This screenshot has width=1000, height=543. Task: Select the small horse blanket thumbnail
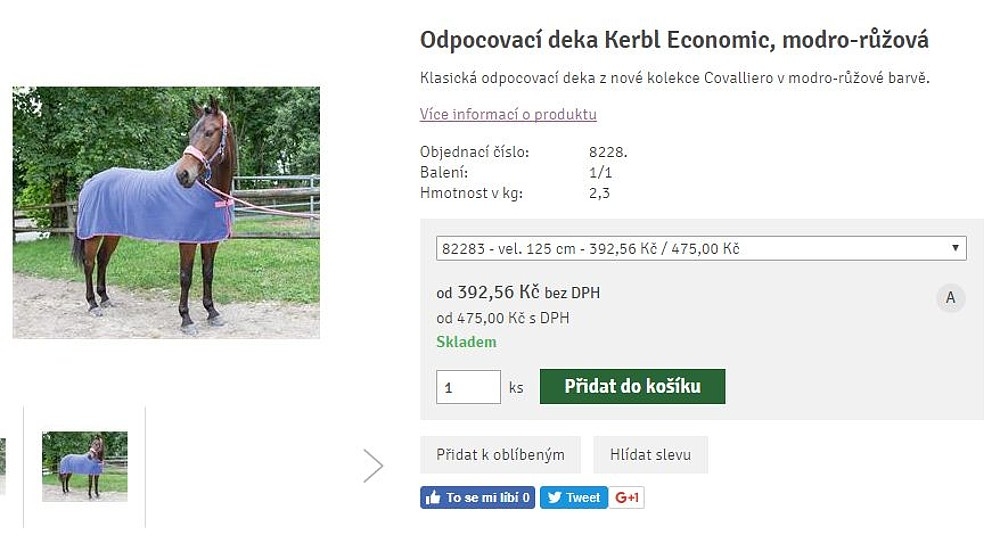click(84, 465)
